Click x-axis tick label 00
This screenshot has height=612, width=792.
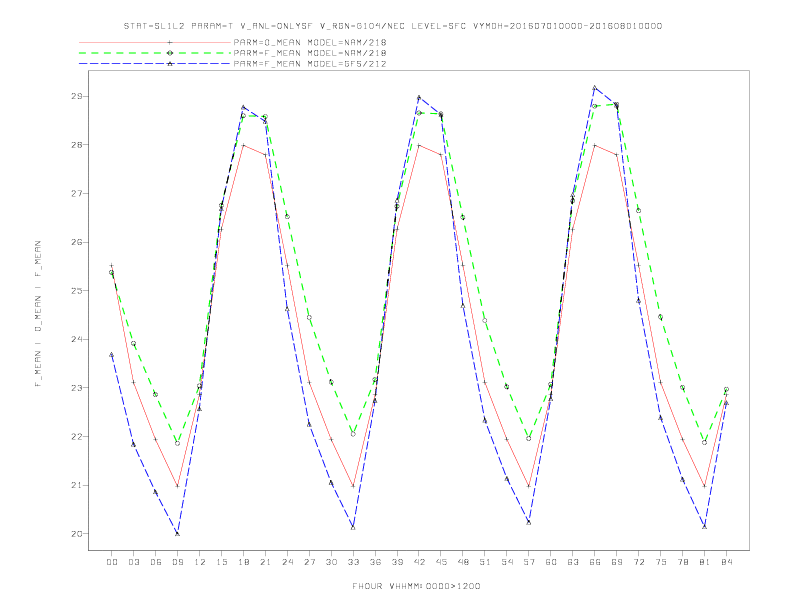[x=112, y=562]
